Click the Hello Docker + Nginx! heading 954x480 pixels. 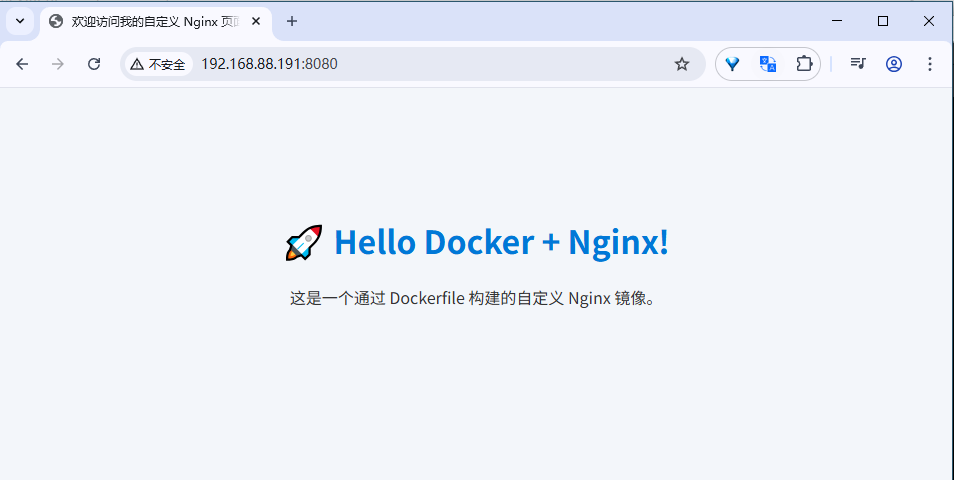tap(477, 242)
